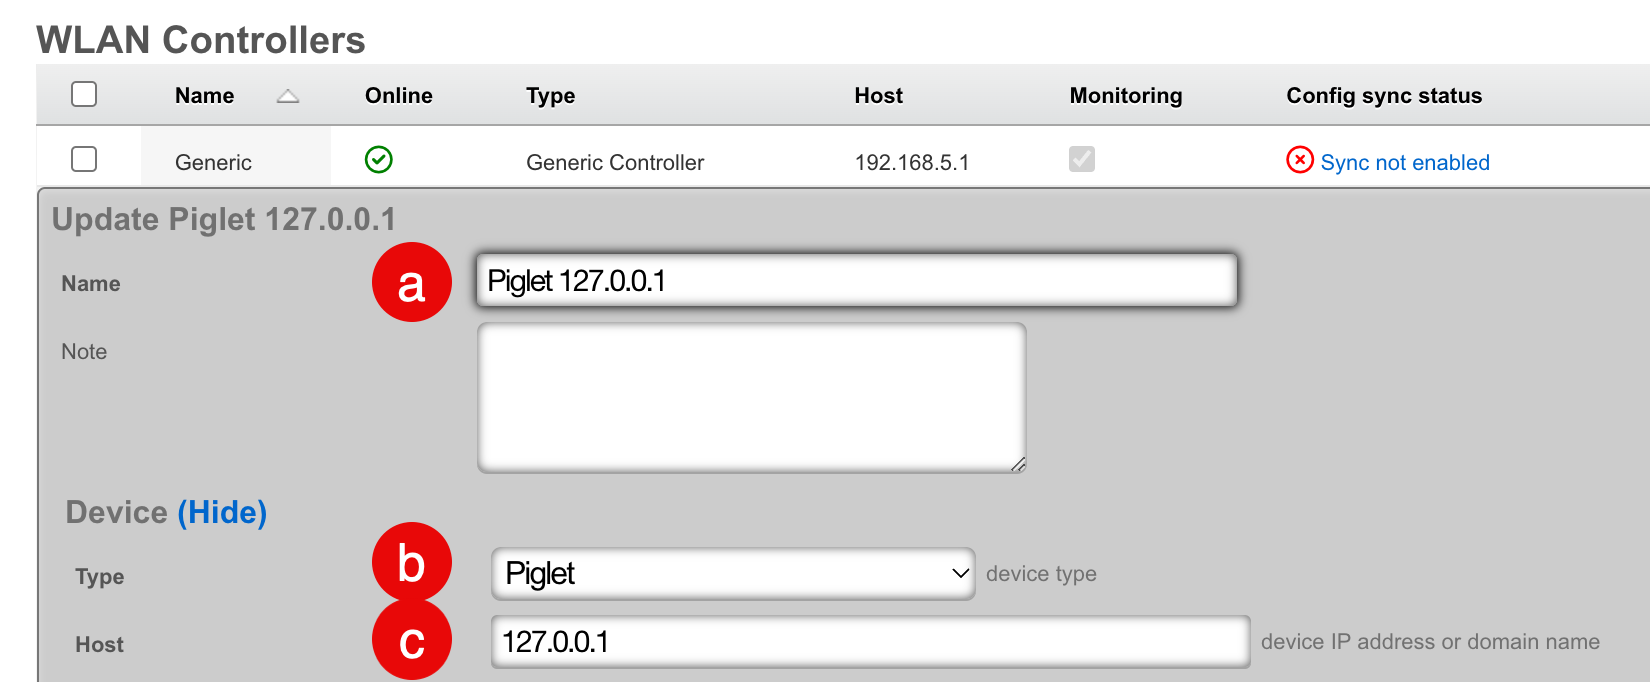1650x686 pixels.
Task: Click the red marker labeled c
Action: pyautogui.click(x=412, y=640)
